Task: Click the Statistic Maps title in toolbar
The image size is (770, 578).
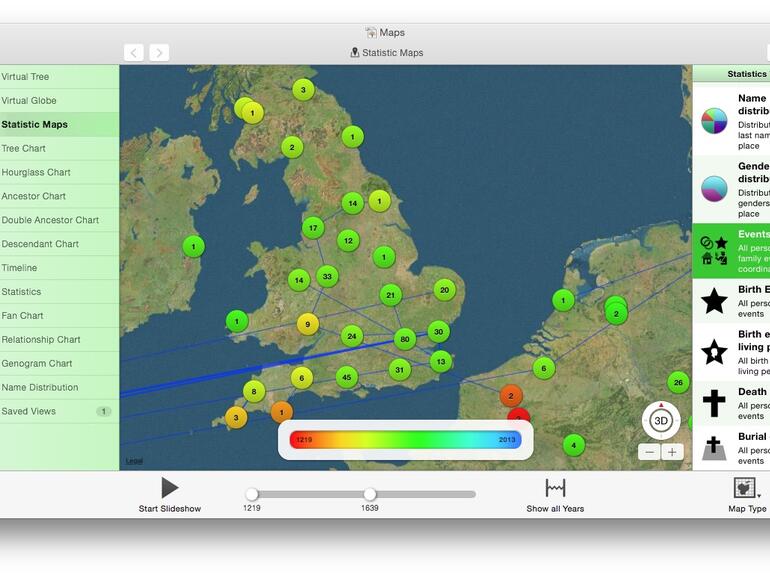Action: [x=387, y=53]
